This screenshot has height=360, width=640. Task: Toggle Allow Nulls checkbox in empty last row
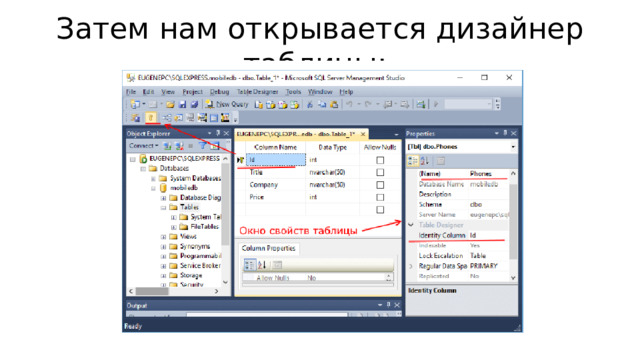point(380,210)
